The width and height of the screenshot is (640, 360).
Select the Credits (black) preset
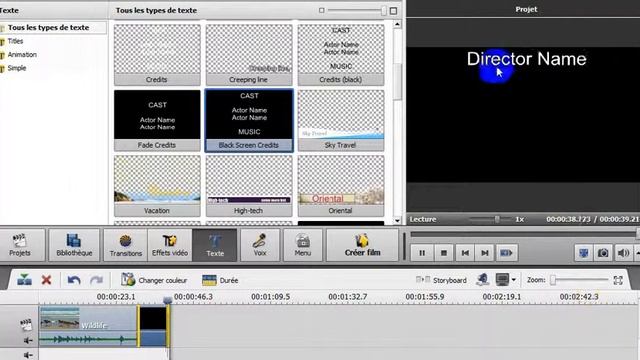coord(341,55)
